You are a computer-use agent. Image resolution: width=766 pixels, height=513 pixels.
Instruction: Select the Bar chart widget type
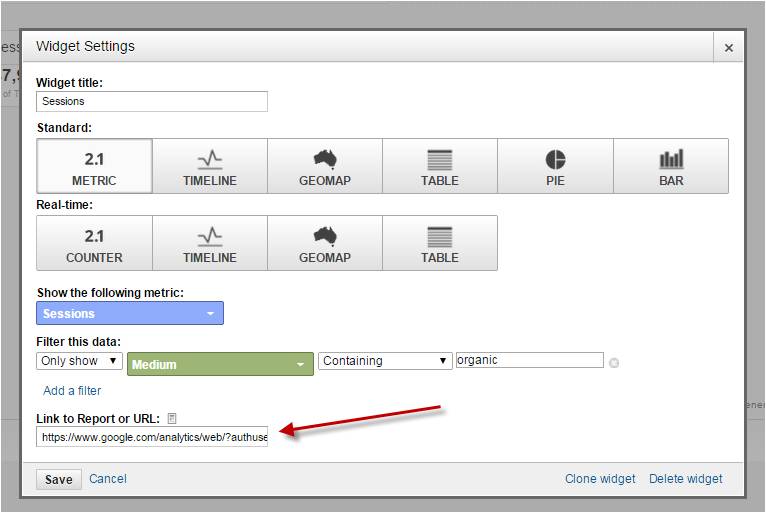tap(671, 166)
